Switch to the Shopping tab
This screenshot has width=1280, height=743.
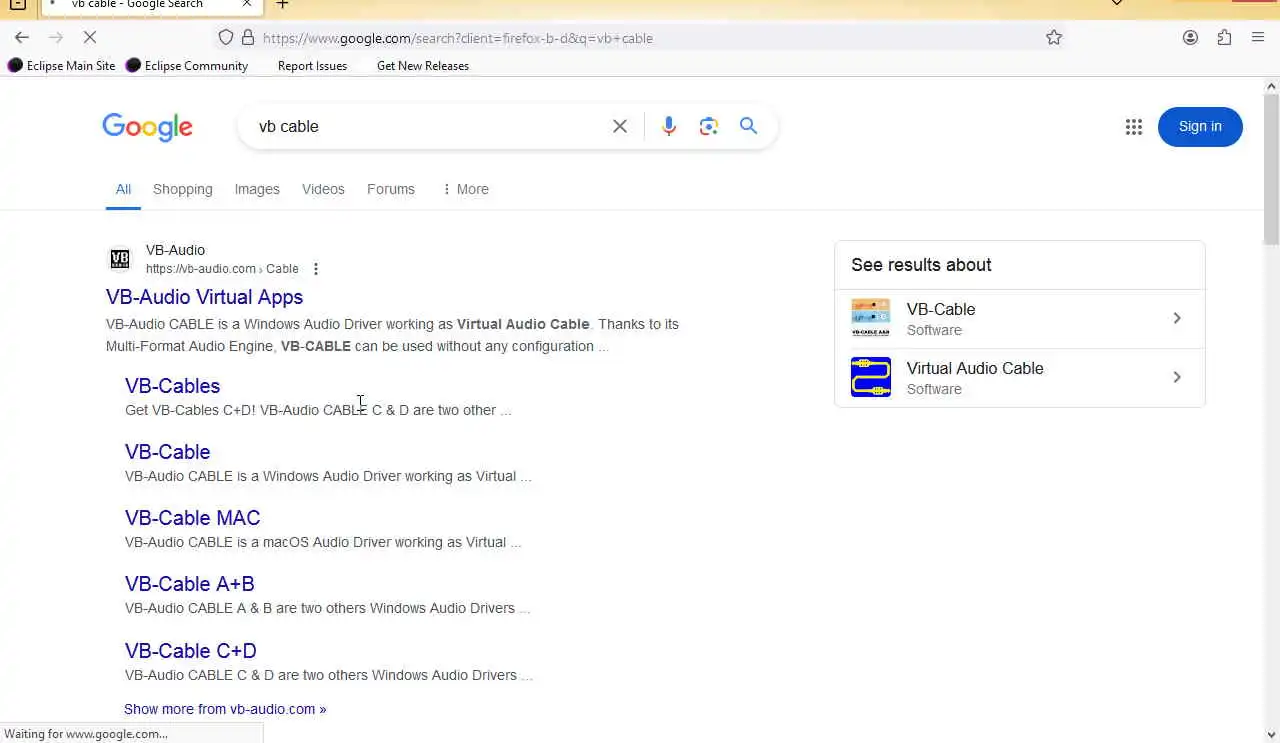(183, 189)
